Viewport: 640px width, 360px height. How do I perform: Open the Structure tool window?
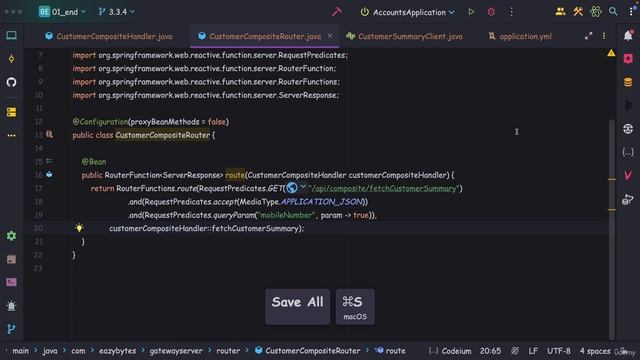[11, 112]
